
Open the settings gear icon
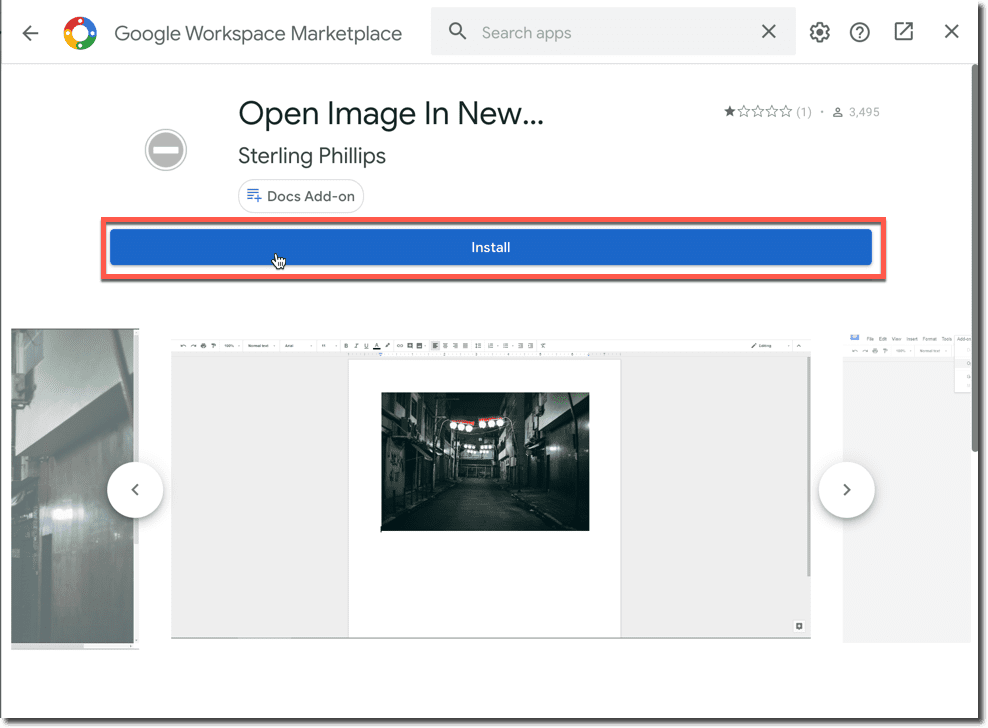(x=819, y=32)
